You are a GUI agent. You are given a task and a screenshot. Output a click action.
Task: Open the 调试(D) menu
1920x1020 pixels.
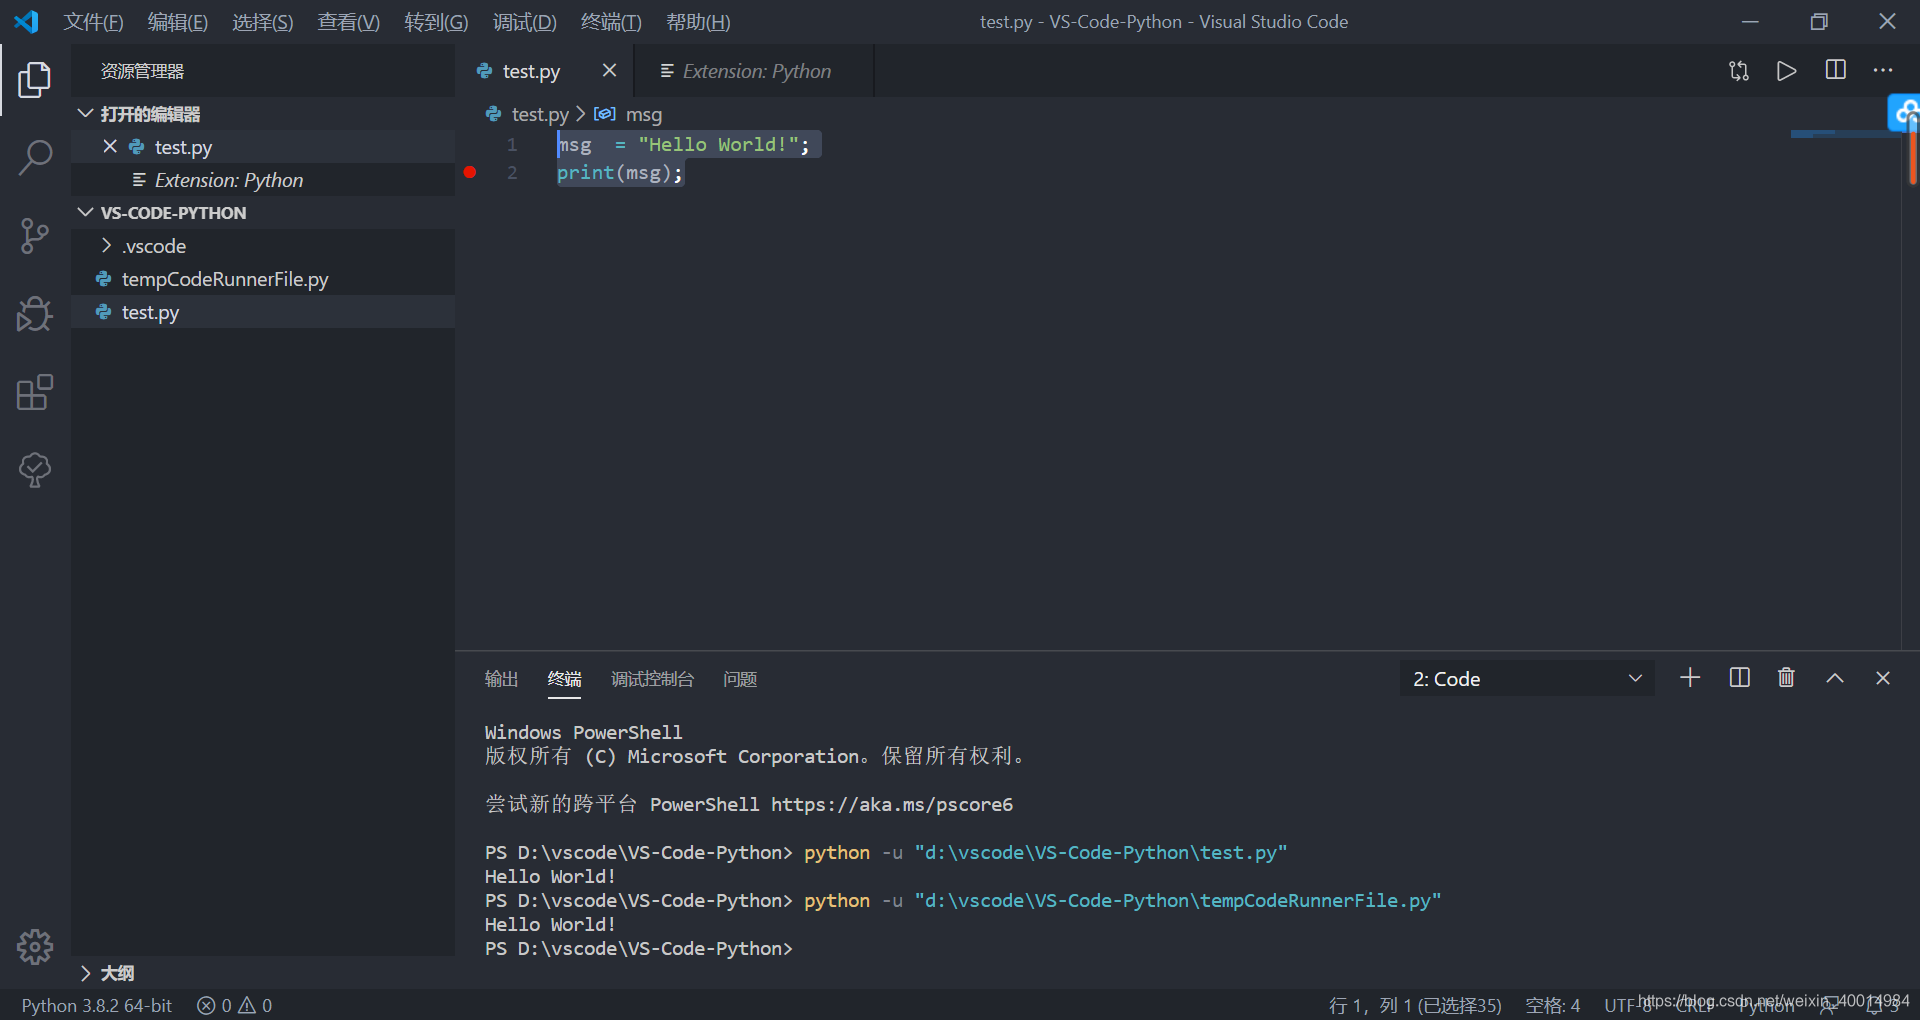click(525, 22)
